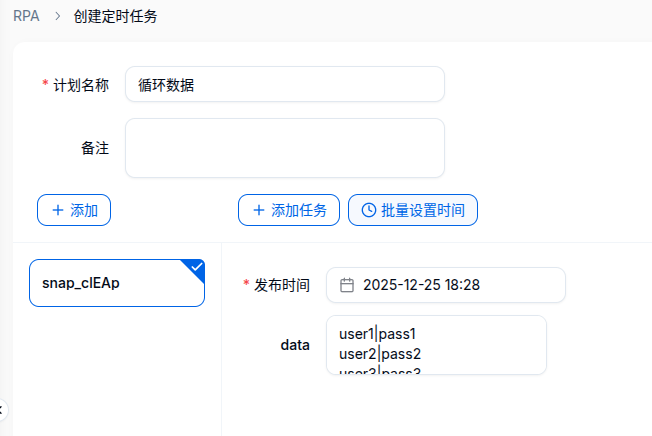Click the breadcrumb separator arrow after RPA
Screen dimensions: 652x436
[x=58, y=16]
